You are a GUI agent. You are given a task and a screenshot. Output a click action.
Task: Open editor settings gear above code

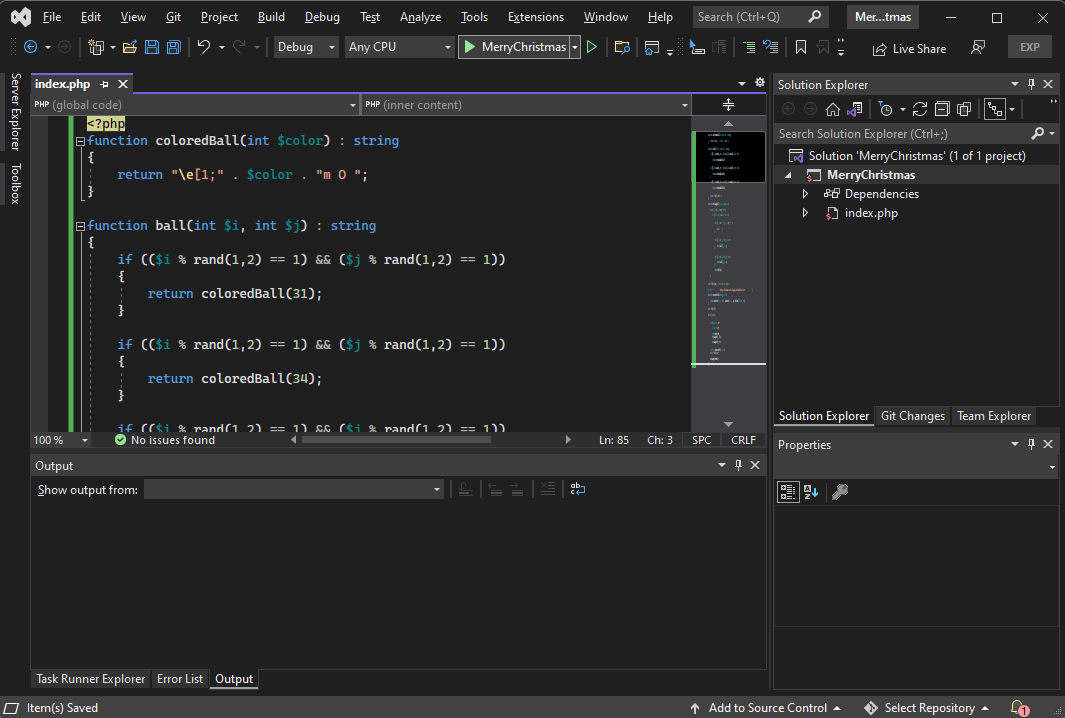(x=760, y=83)
